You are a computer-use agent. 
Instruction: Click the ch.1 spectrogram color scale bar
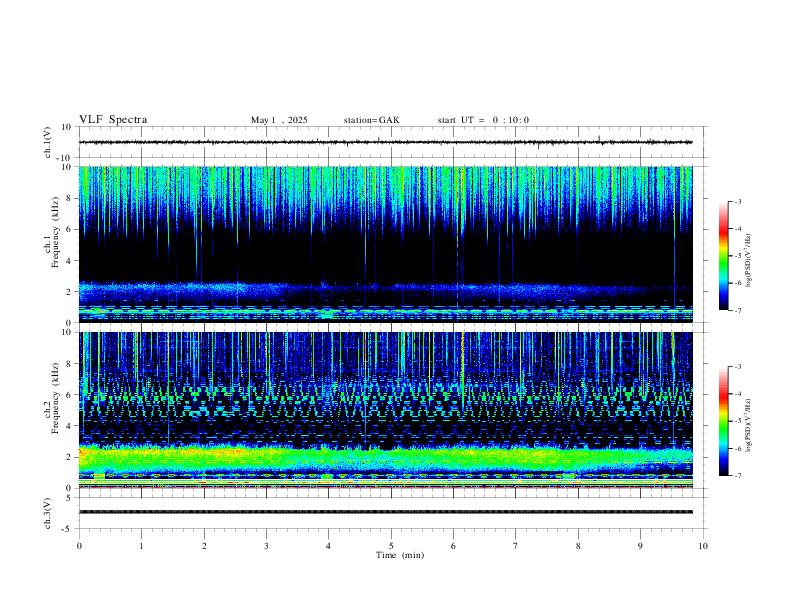click(x=723, y=256)
